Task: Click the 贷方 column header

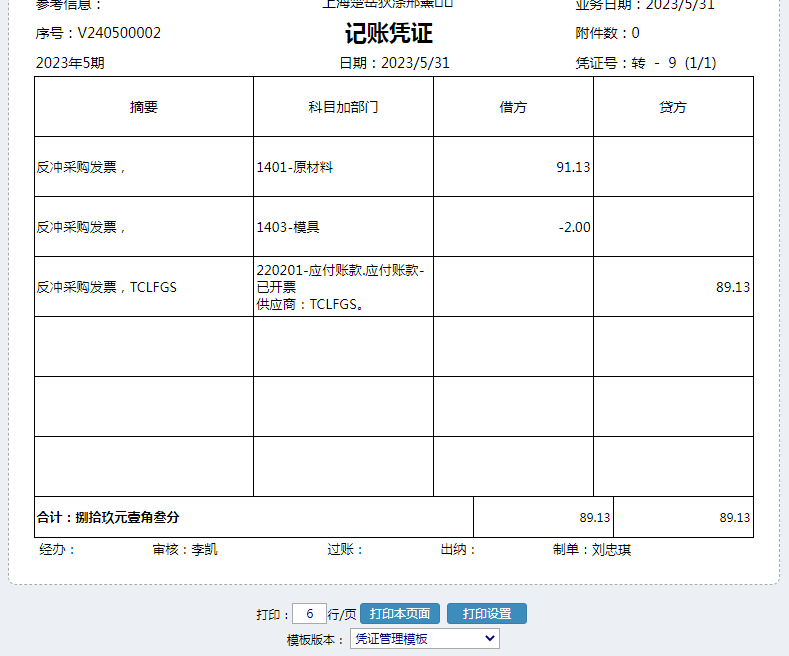Action: 673,107
